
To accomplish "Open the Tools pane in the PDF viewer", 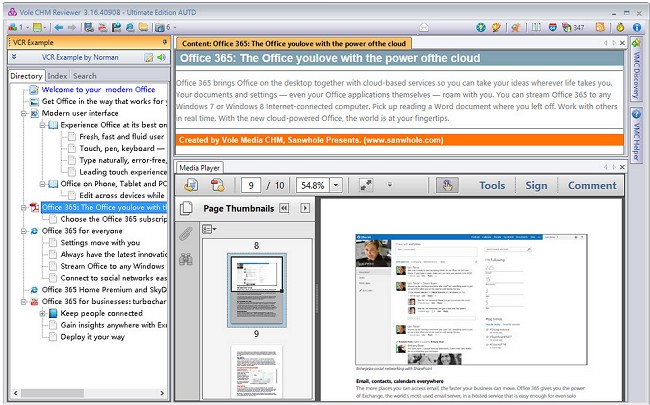I will (492, 185).
